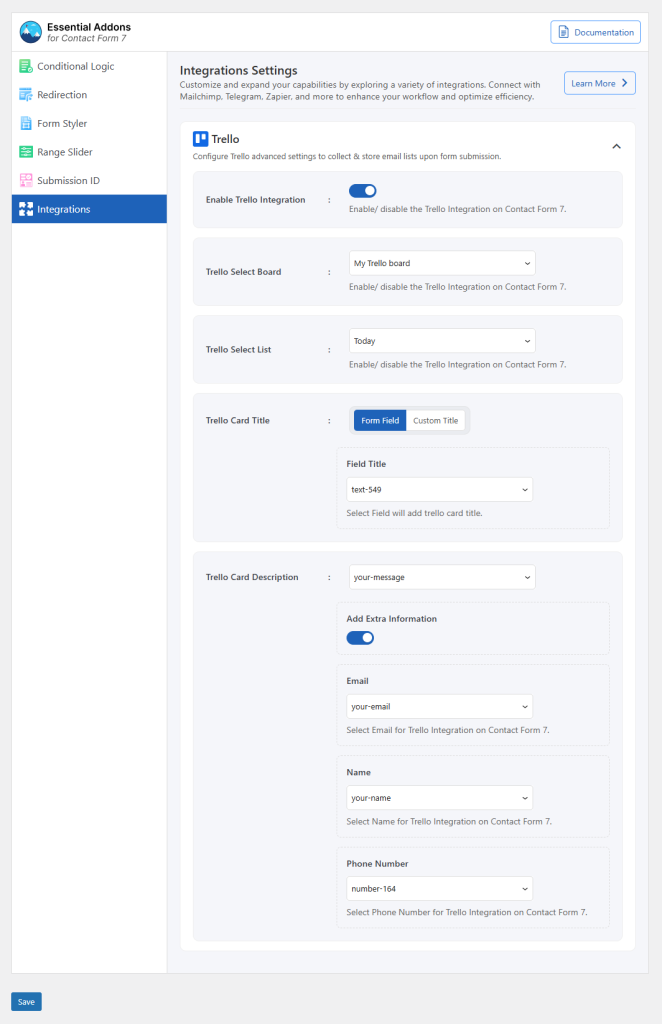The height and width of the screenshot is (1024, 662).
Task: Open the Documentation button
Action: tap(595, 32)
